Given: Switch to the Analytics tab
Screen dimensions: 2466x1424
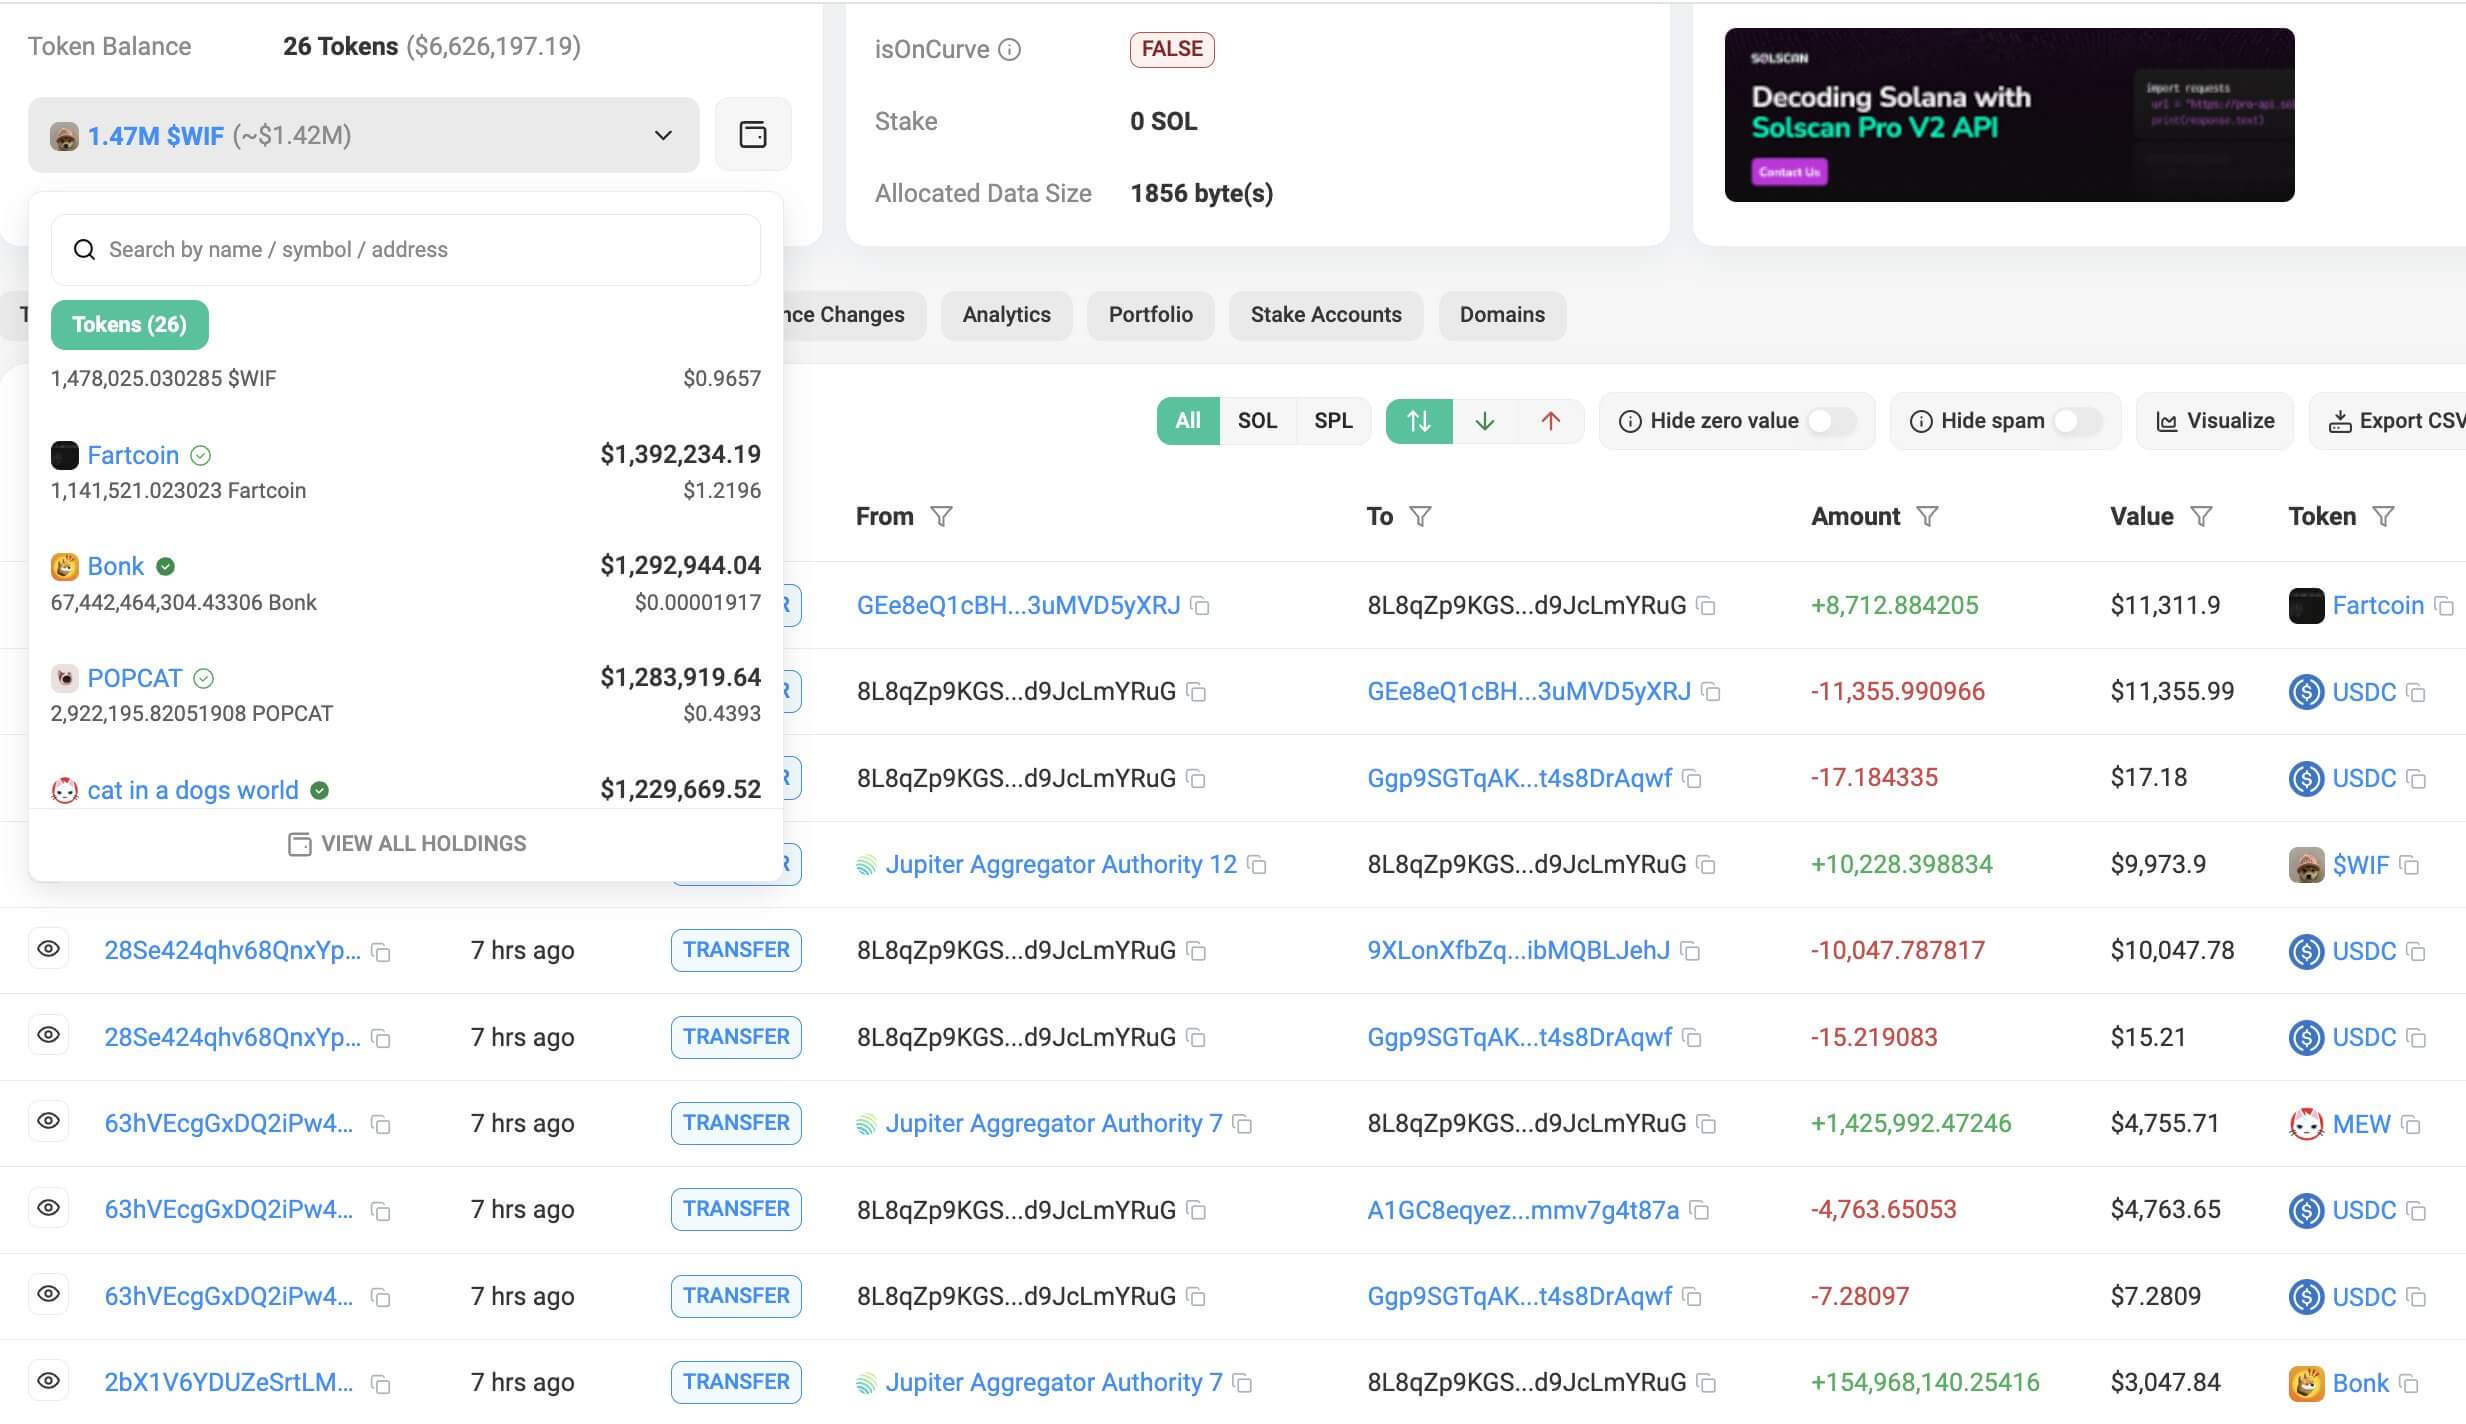Looking at the screenshot, I should [x=1006, y=314].
